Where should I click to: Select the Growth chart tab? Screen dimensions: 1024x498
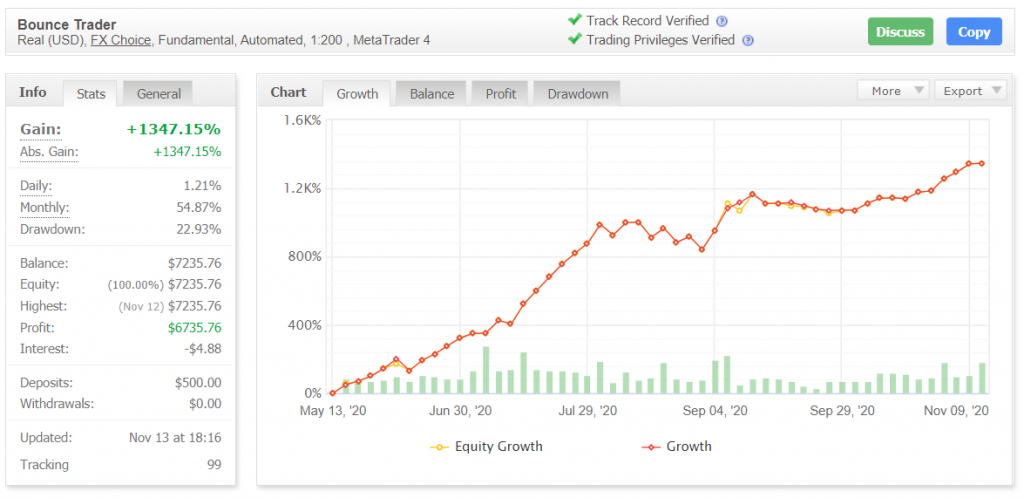tap(357, 94)
